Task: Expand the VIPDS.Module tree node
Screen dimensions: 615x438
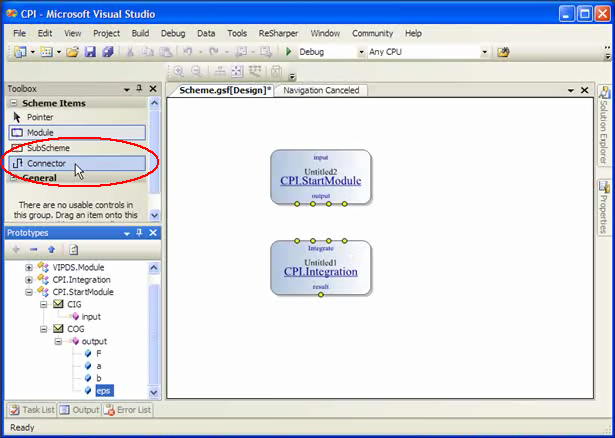Action: pyautogui.click(x=29, y=268)
